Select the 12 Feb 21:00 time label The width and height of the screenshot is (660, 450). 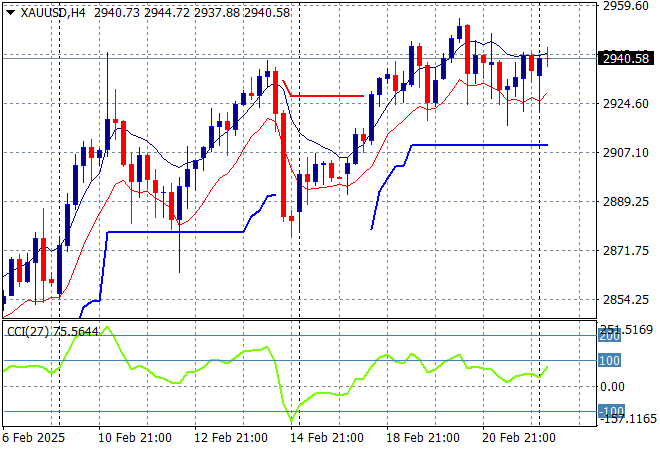click(231, 438)
